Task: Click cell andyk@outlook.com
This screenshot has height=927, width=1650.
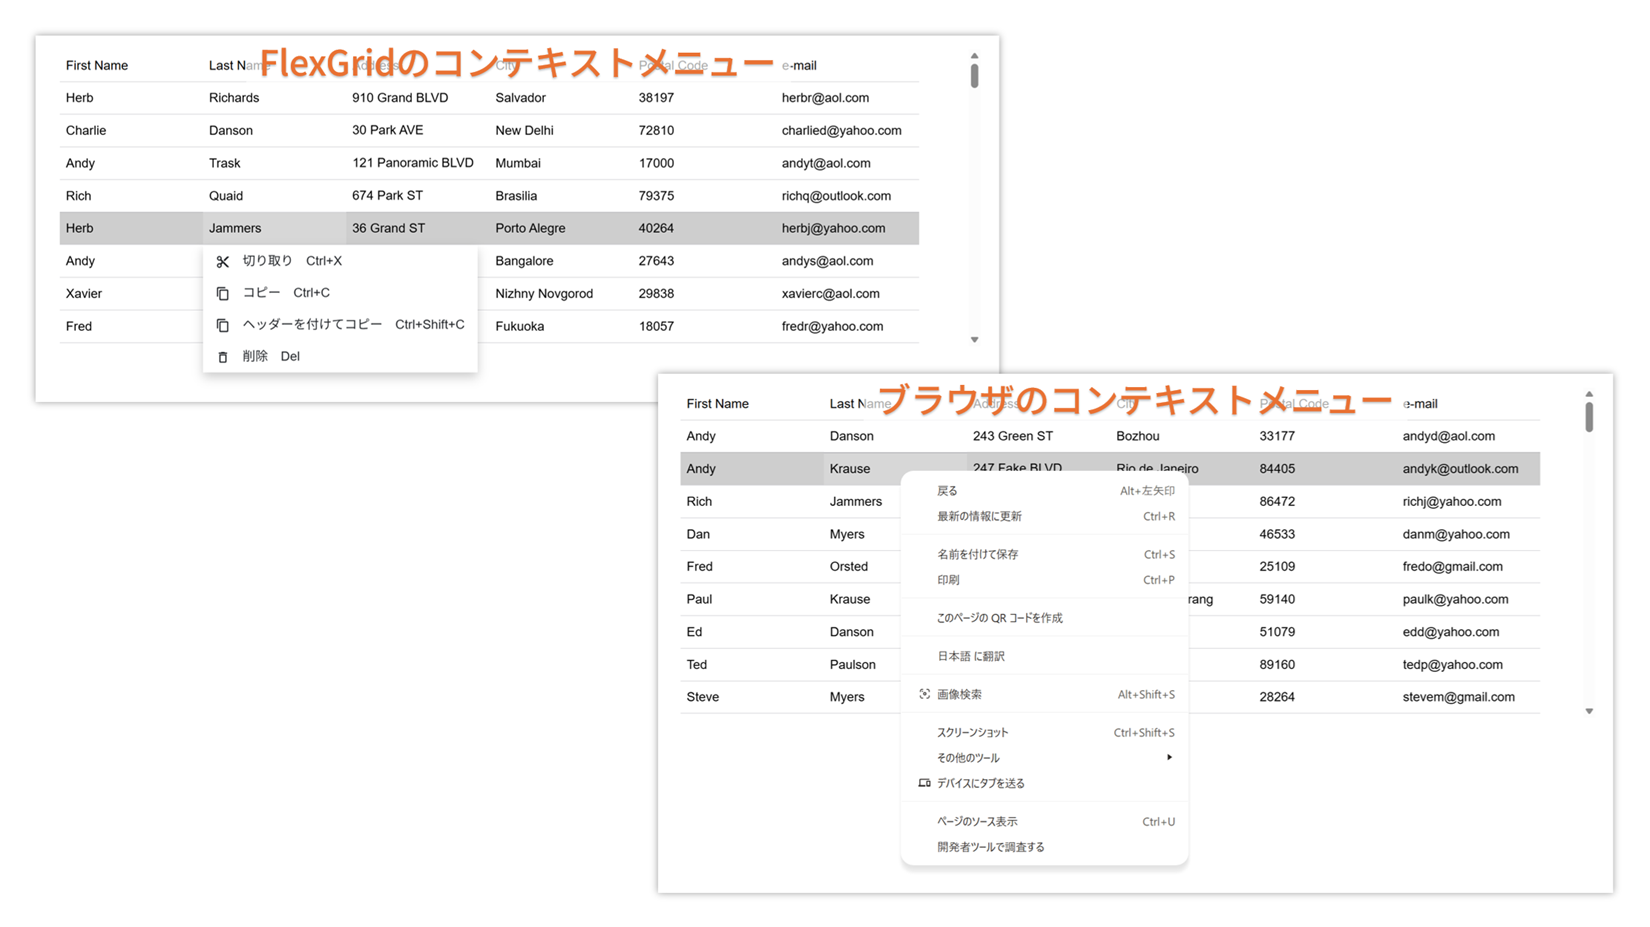Action: [1460, 469]
